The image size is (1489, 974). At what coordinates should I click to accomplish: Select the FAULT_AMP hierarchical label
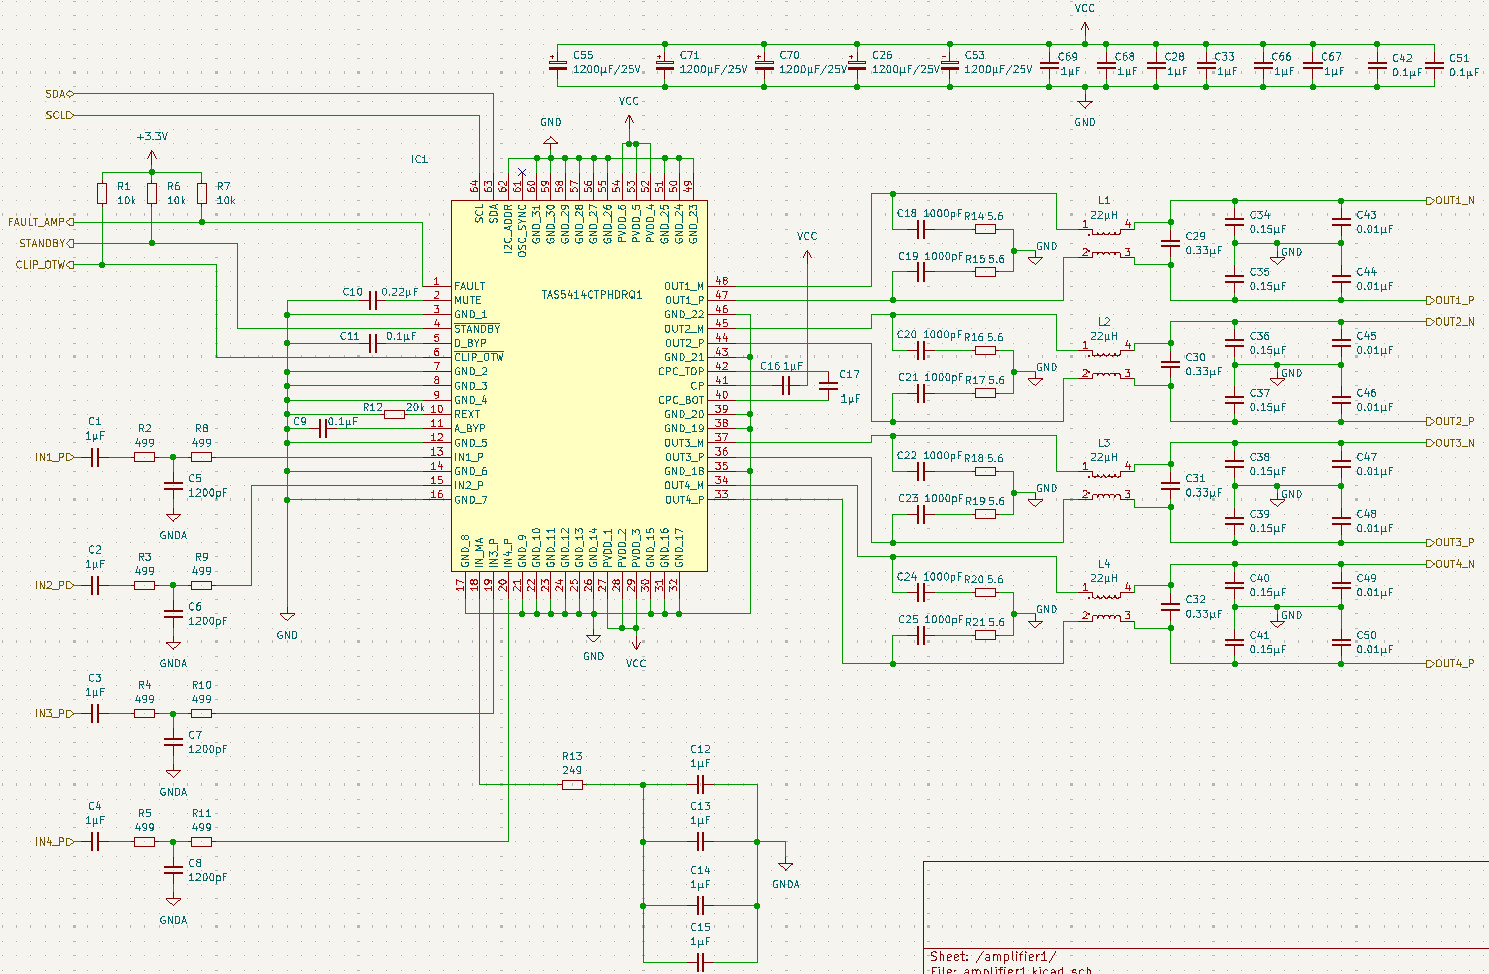coord(41,222)
